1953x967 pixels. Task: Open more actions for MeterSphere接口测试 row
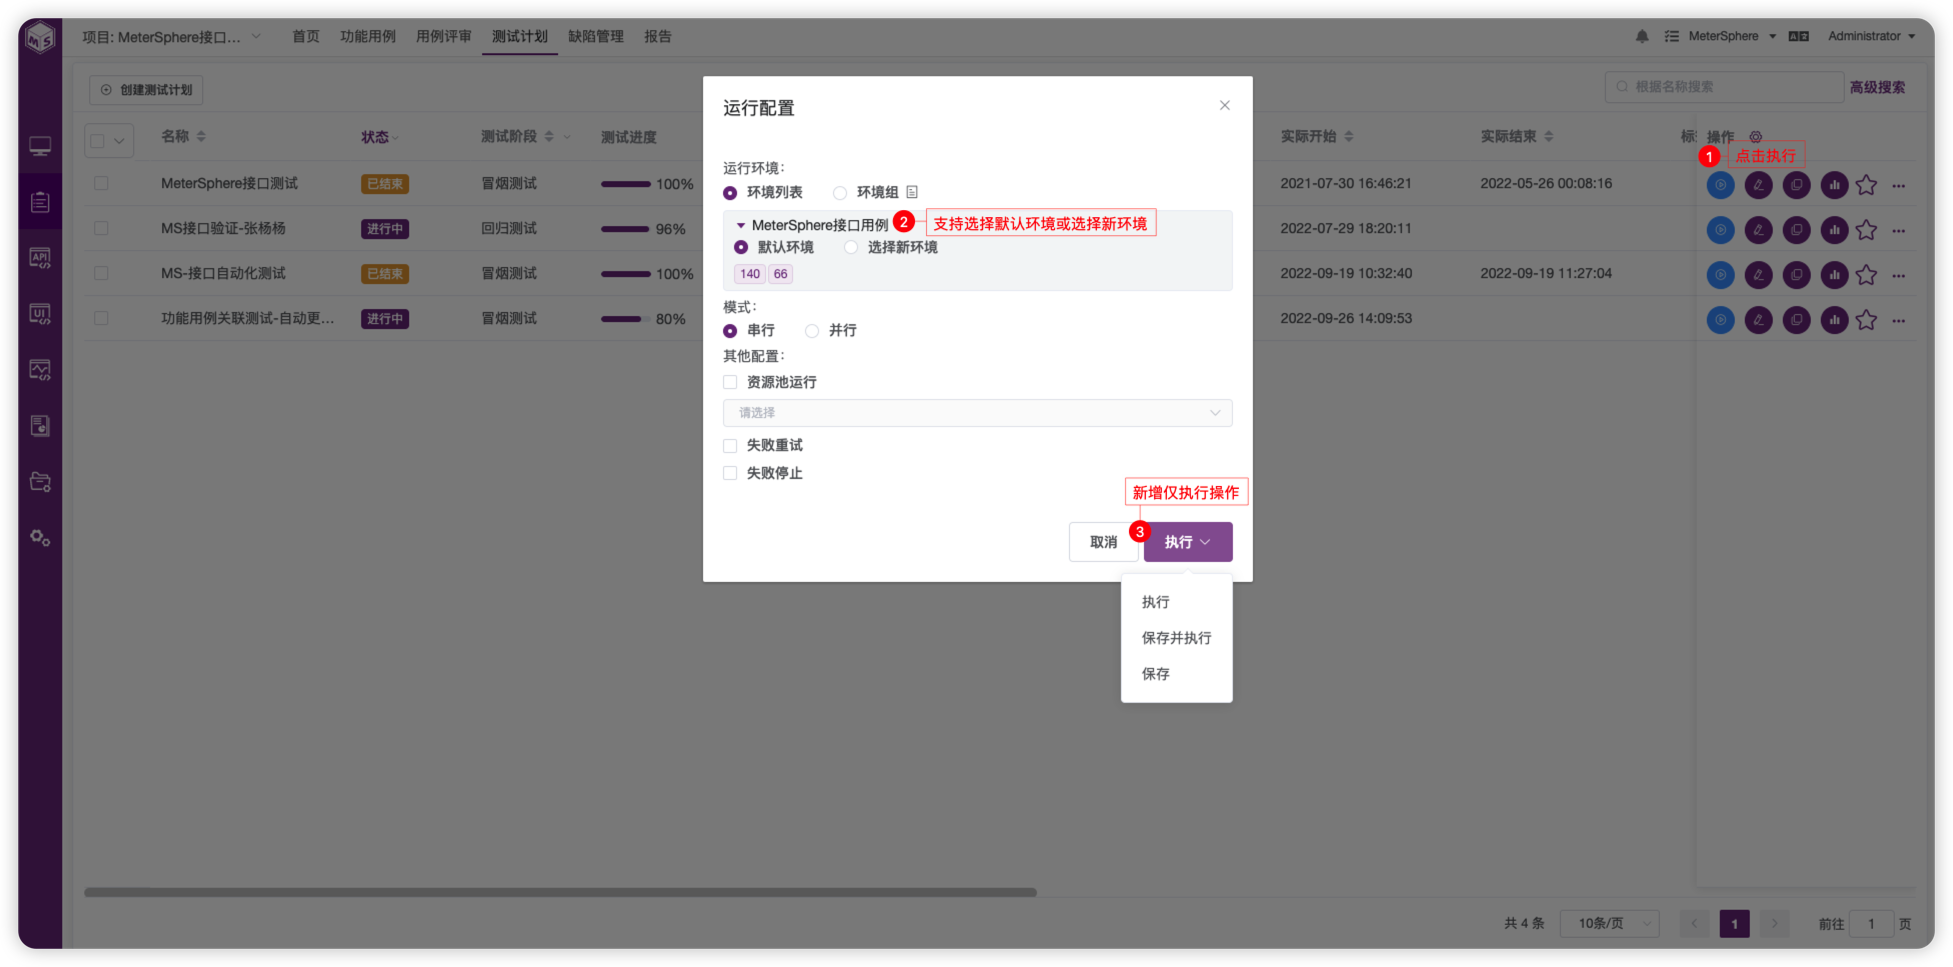tap(1899, 186)
